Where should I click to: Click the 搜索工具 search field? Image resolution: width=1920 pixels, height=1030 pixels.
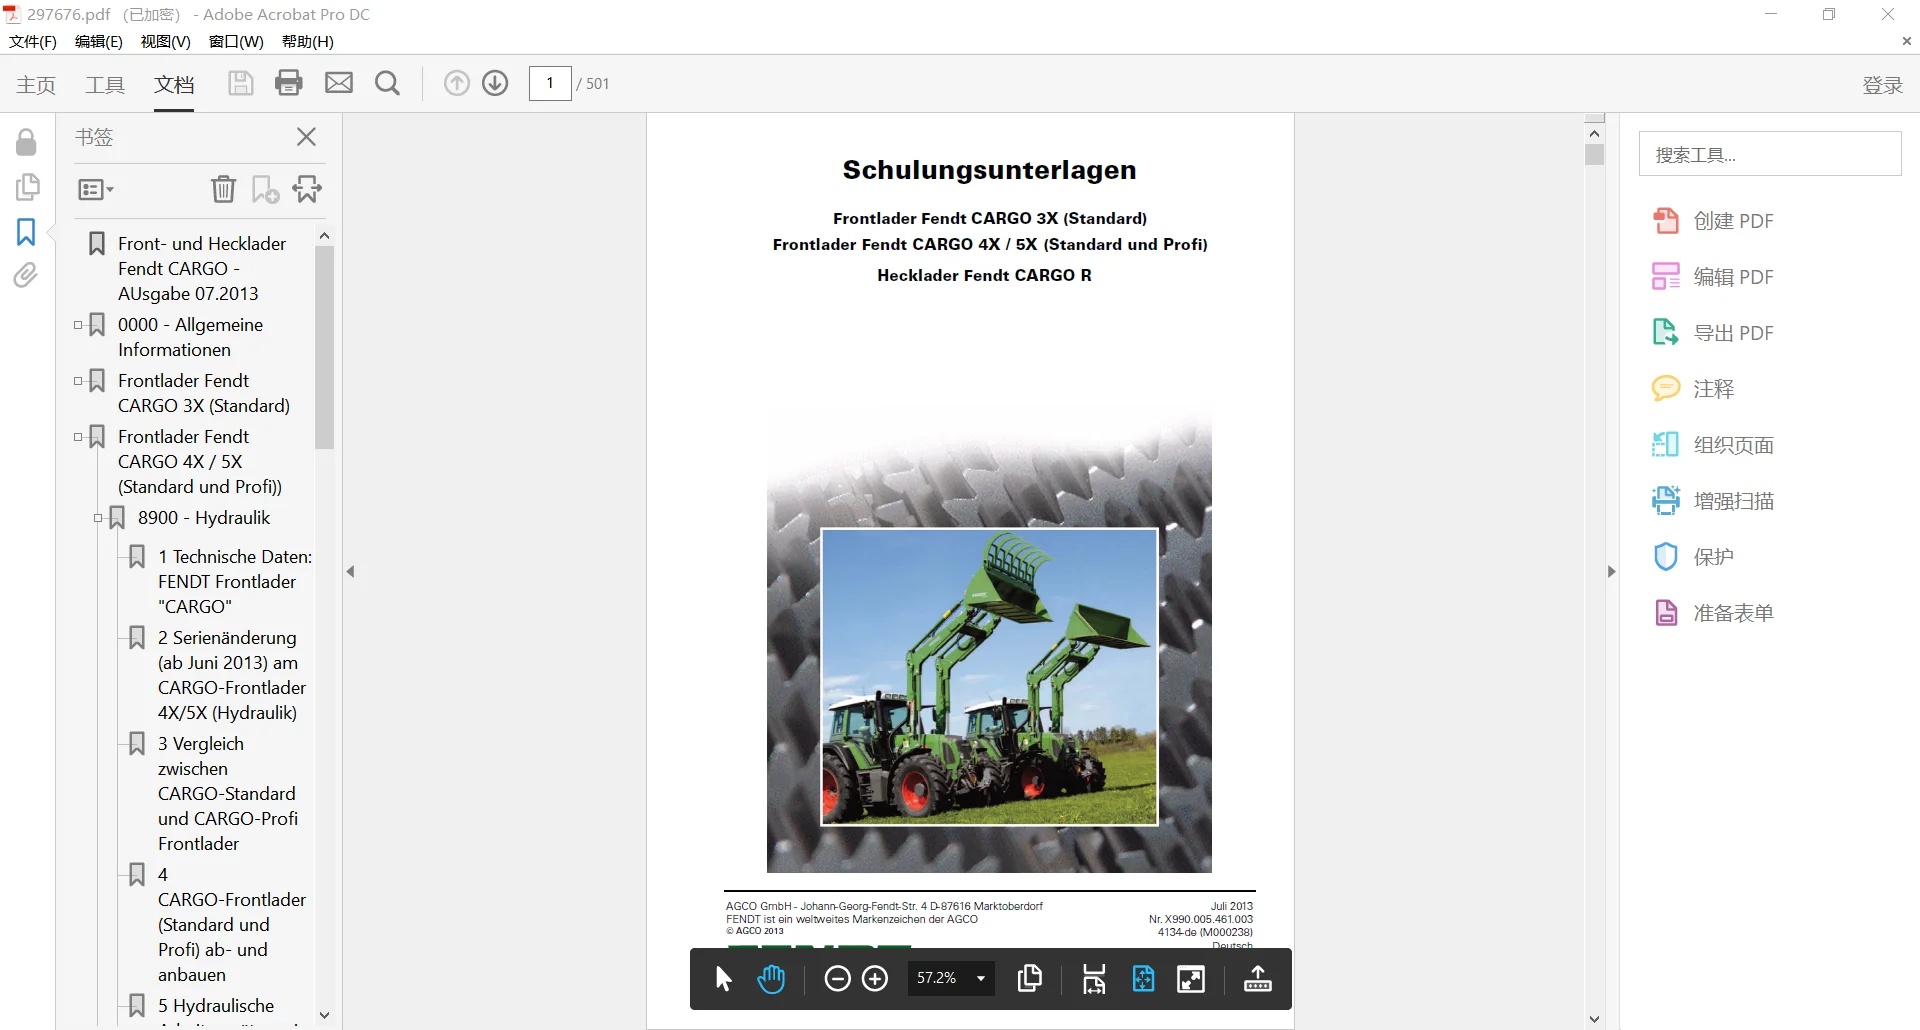[x=1770, y=154]
